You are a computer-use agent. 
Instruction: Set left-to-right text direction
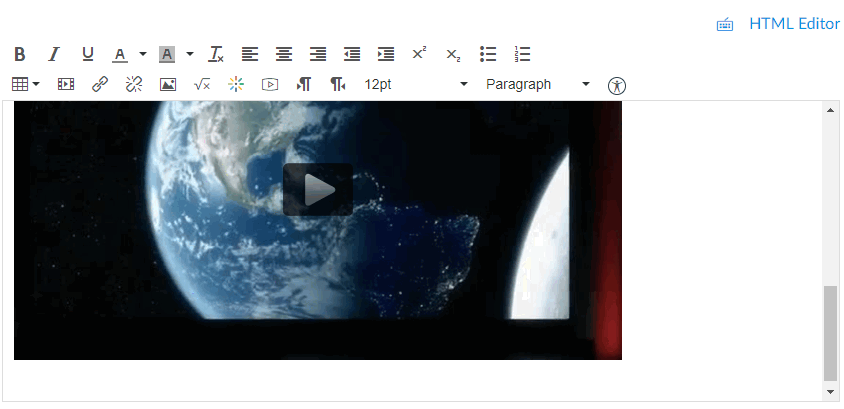point(304,84)
